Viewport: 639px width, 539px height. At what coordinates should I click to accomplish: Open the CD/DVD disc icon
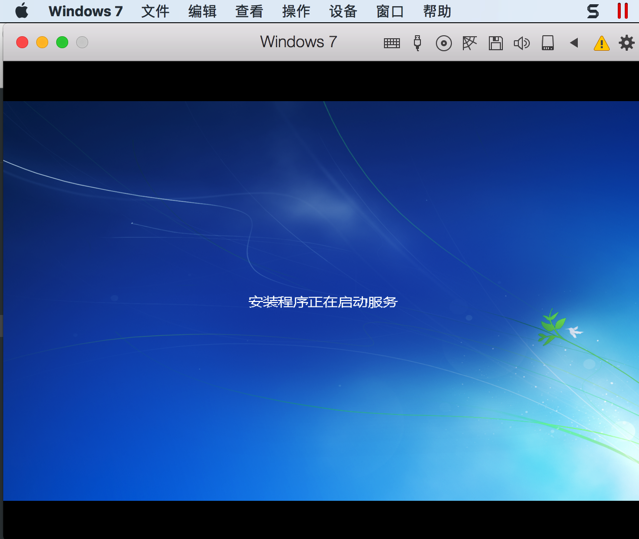pos(443,43)
